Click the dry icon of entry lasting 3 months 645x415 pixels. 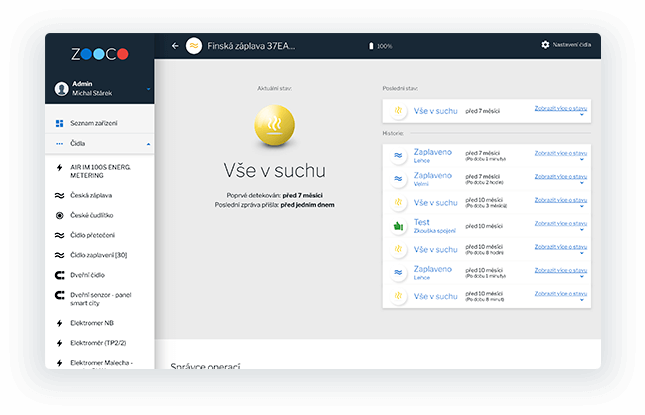point(398,202)
